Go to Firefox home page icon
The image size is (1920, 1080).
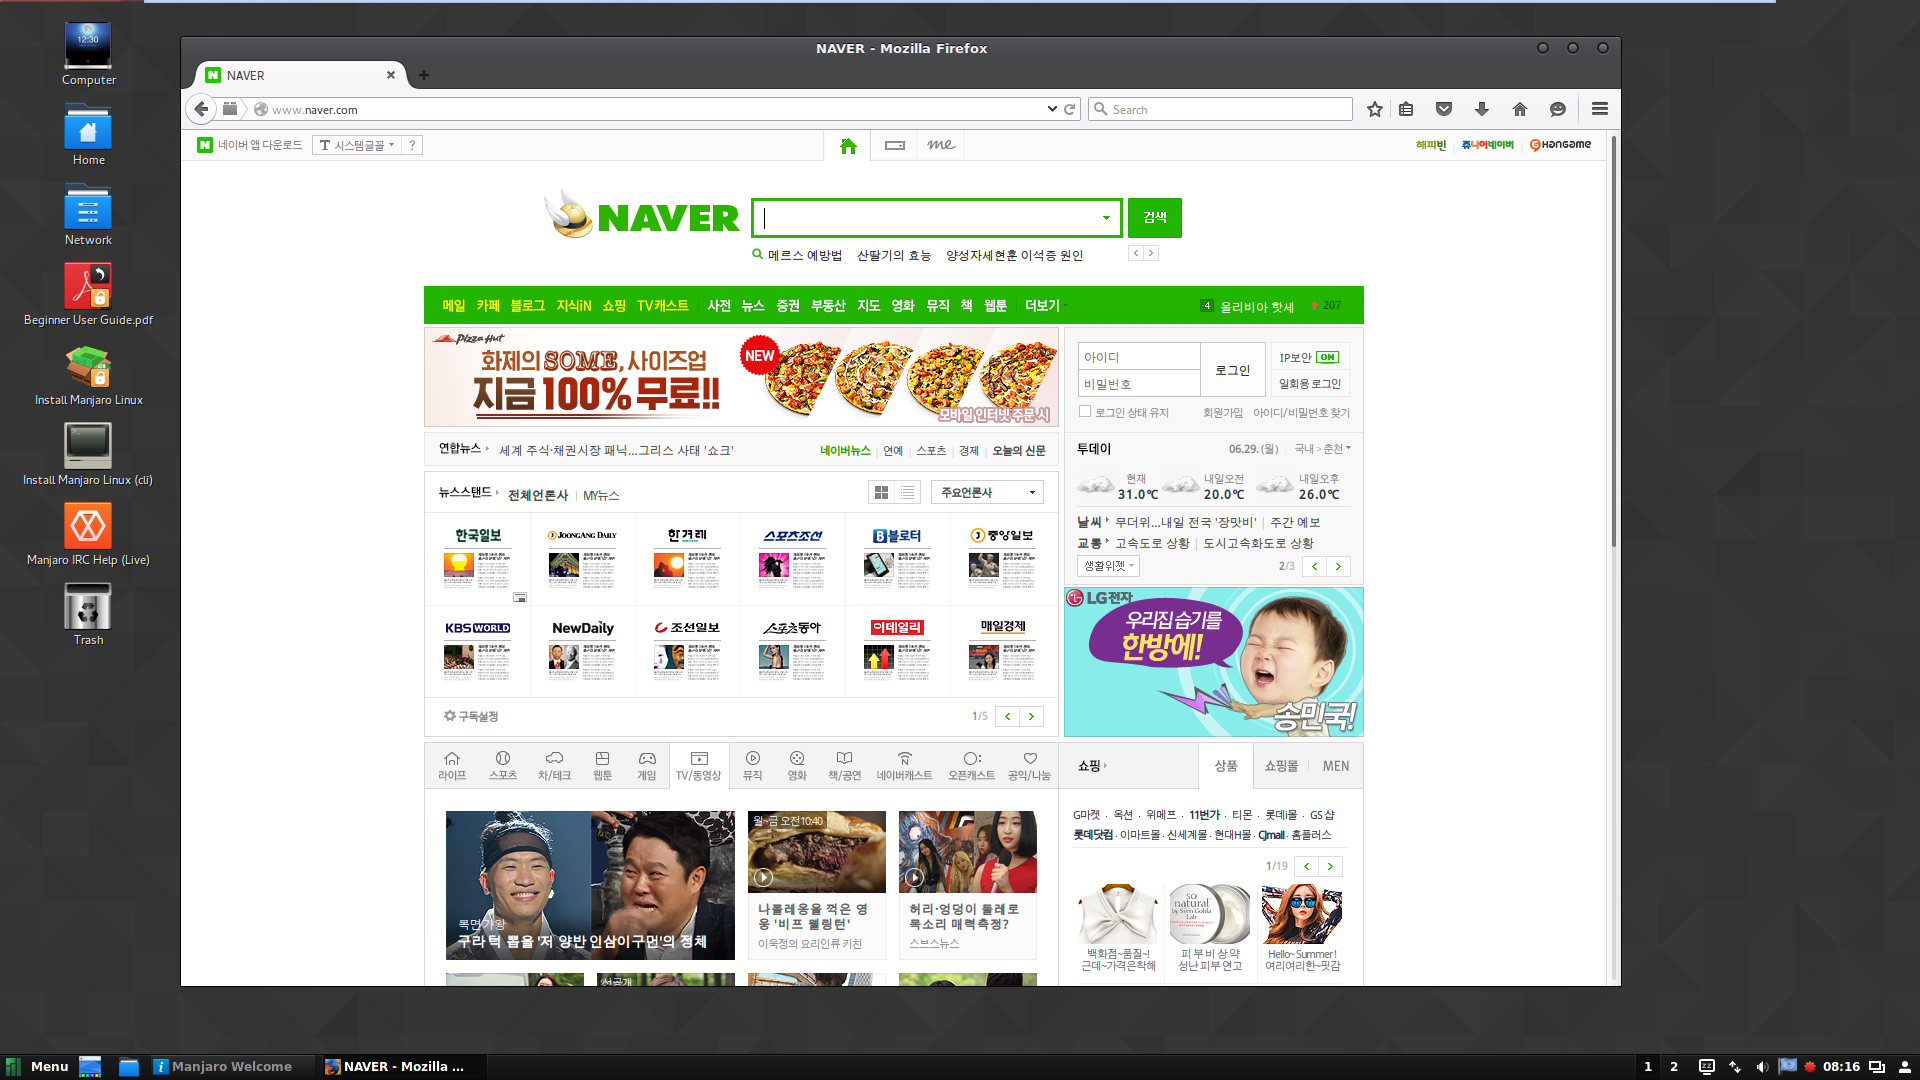[1520, 109]
